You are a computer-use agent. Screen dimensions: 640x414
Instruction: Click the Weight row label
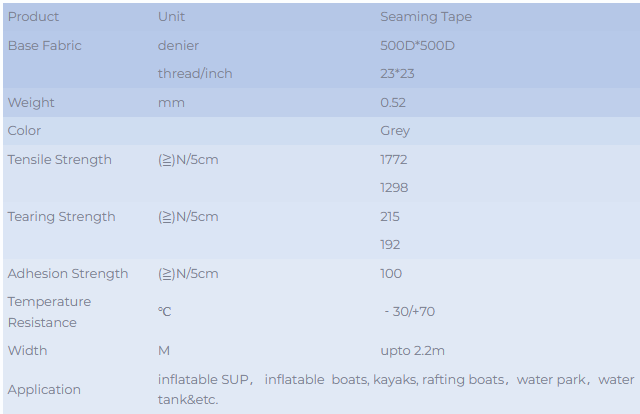click(x=31, y=103)
